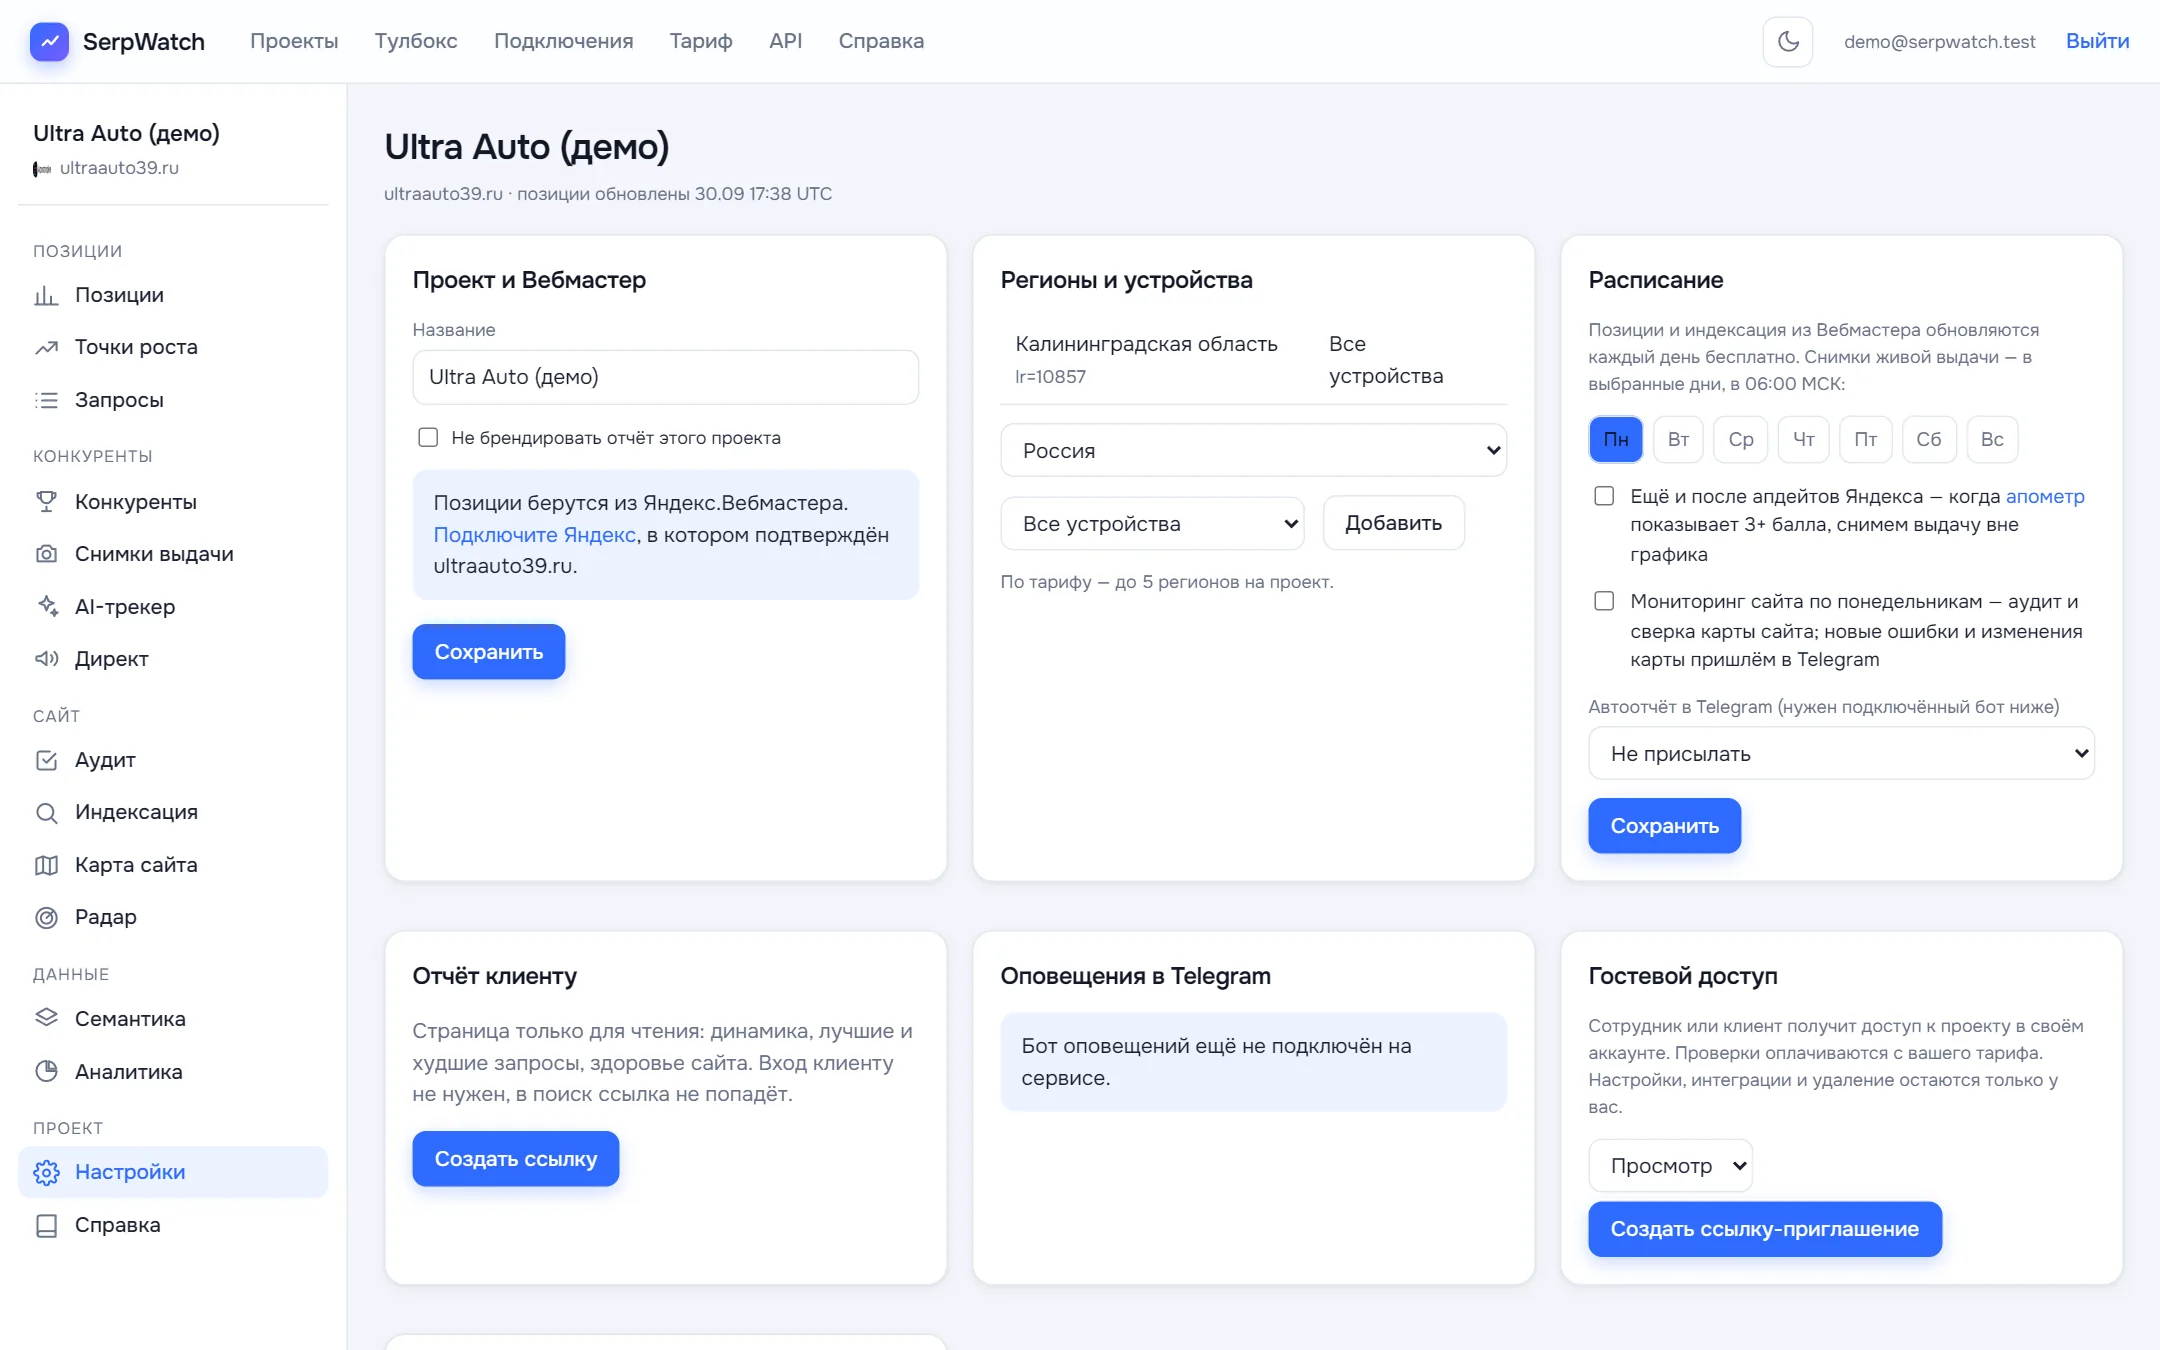This screenshot has height=1350, width=2160.
Task: Open the апометр link
Action: [x=2045, y=496]
